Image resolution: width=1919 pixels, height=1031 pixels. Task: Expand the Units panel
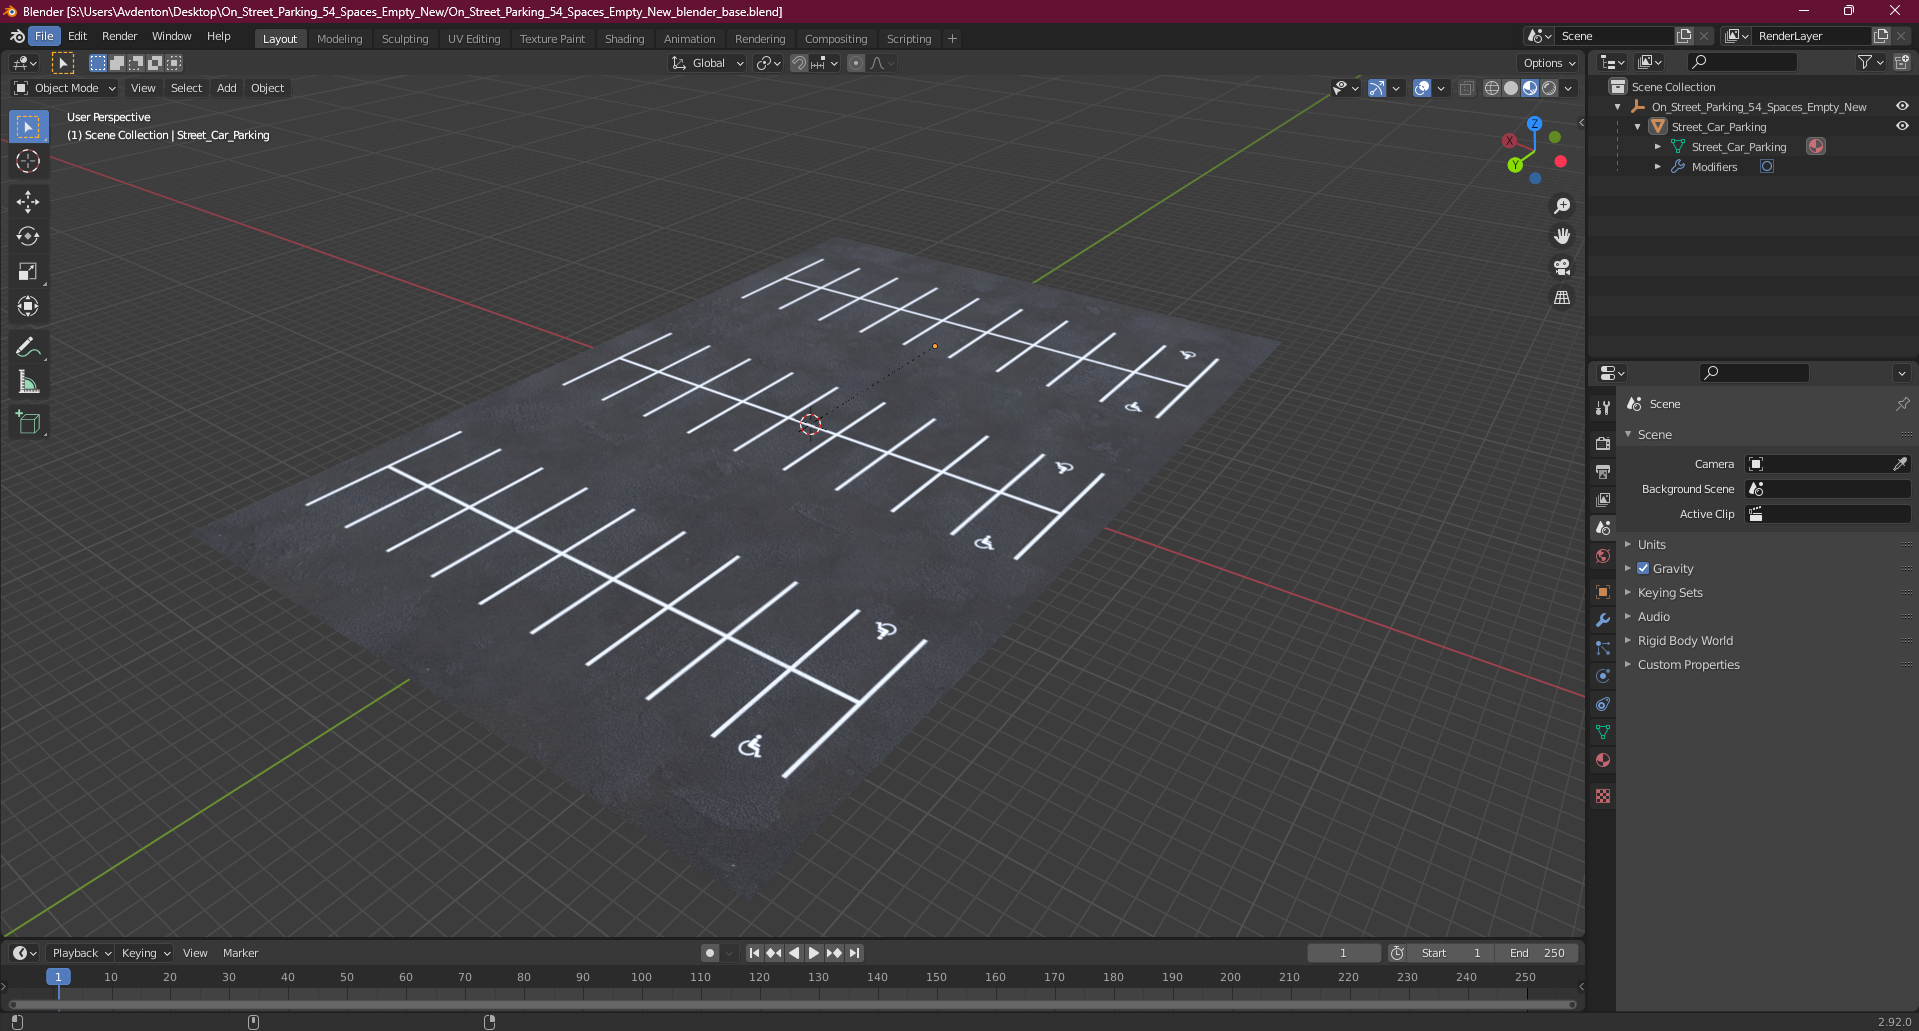(1651, 544)
